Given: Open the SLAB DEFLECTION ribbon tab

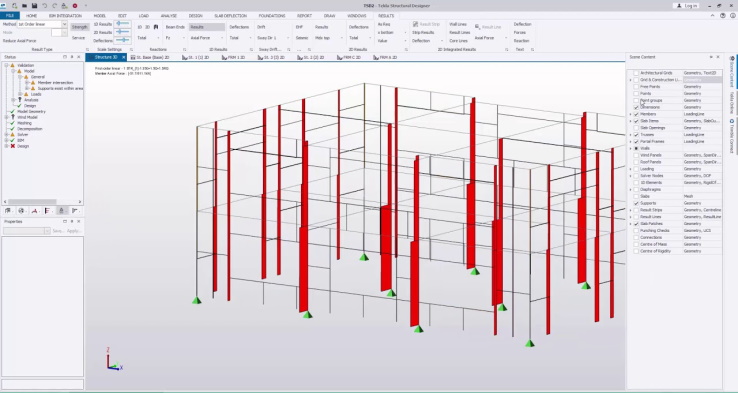Looking at the screenshot, I should pos(230,16).
